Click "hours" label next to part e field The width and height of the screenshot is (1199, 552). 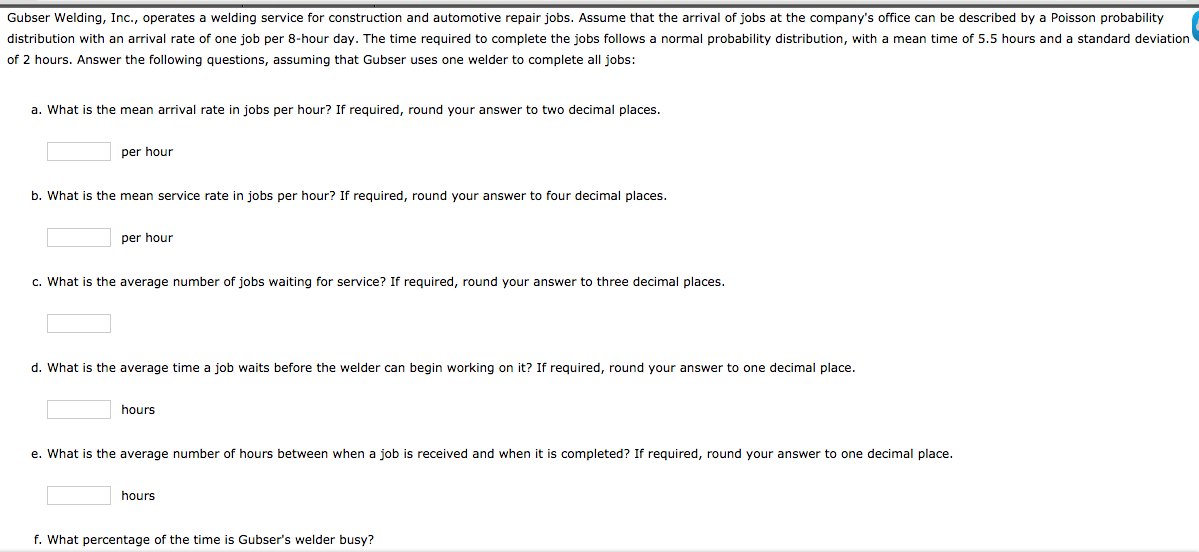point(138,496)
